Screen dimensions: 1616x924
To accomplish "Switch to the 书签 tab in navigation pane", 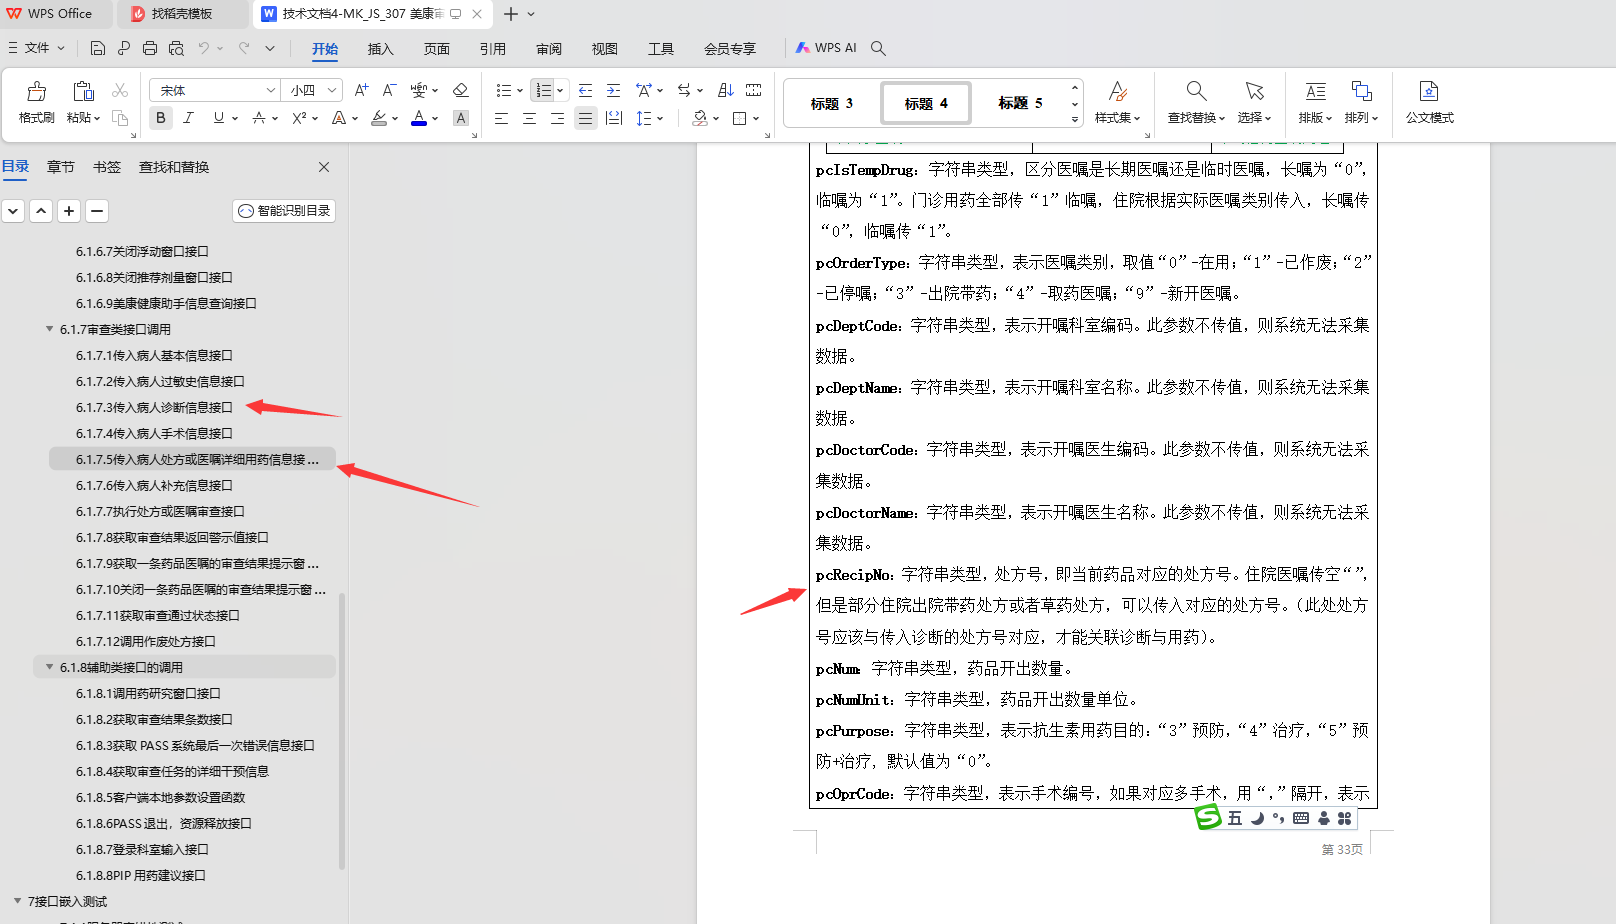I will pos(107,167).
